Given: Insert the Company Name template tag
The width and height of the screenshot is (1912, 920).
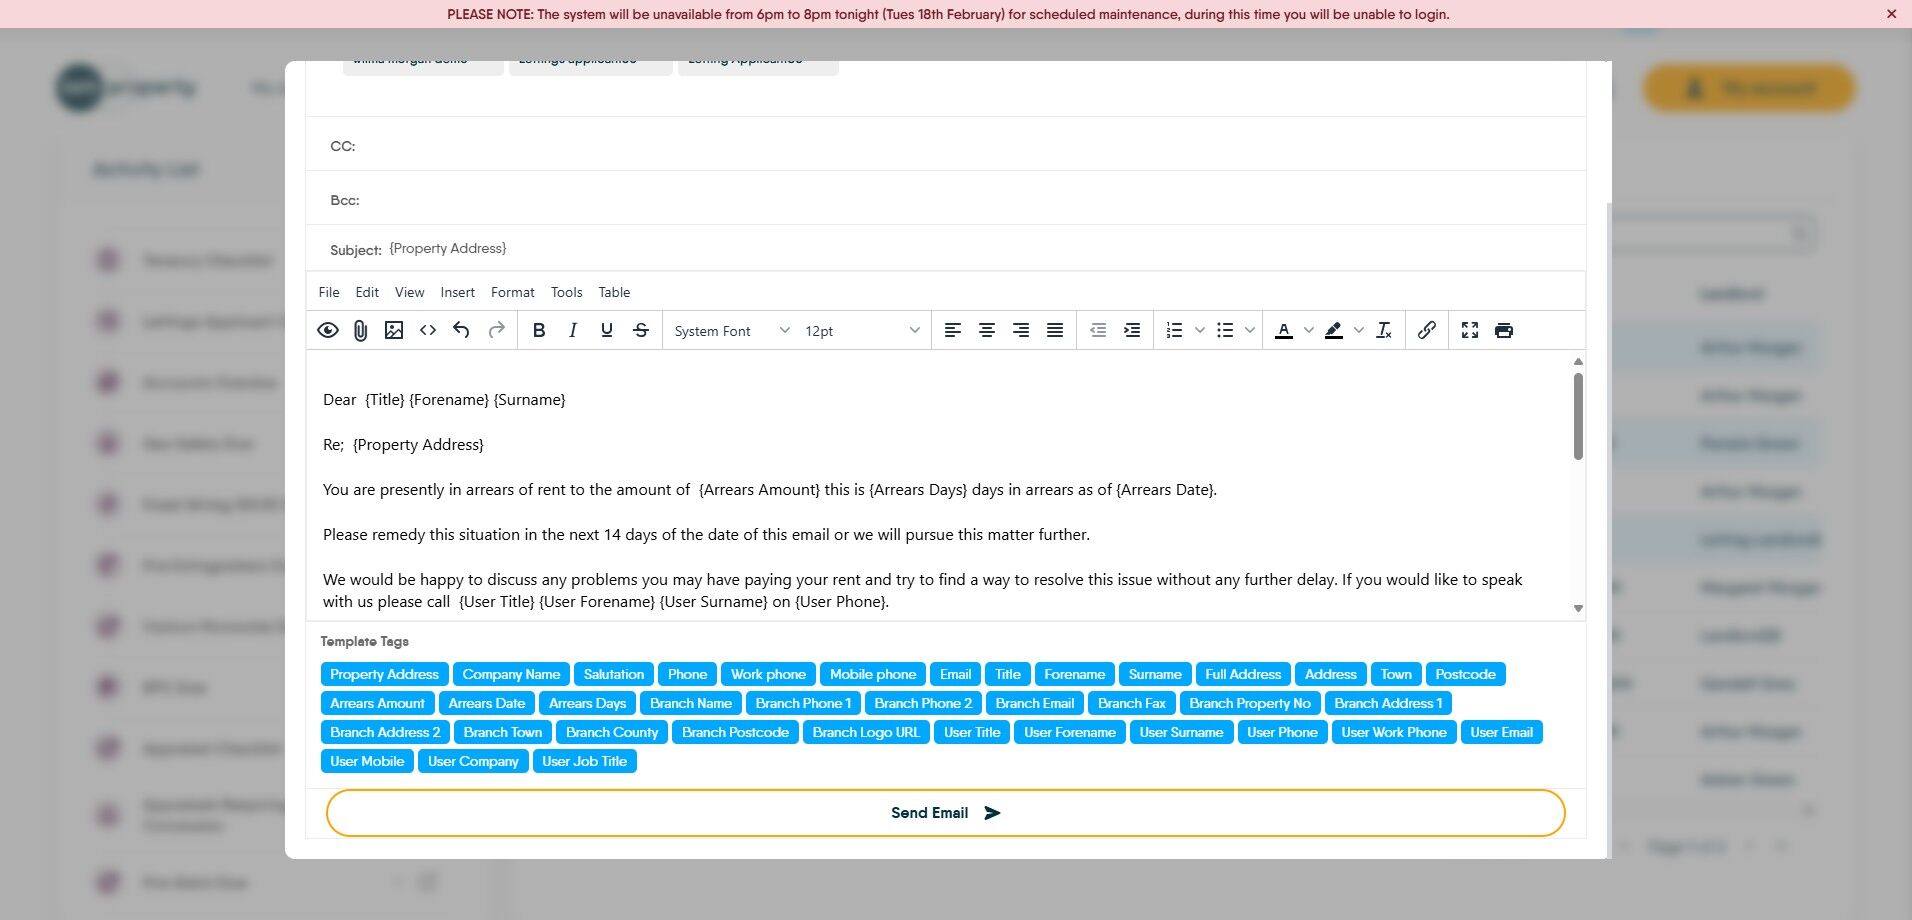Looking at the screenshot, I should 511,675.
